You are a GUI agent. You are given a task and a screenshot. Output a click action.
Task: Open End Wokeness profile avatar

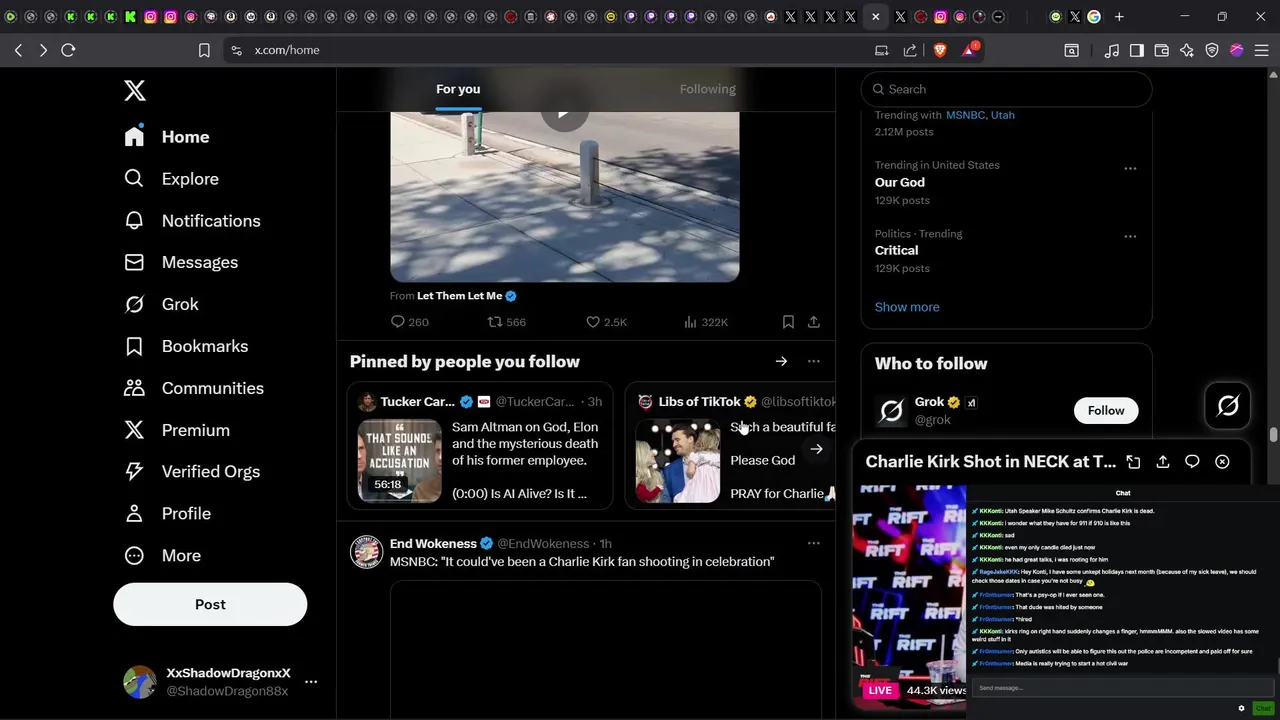pyautogui.click(x=366, y=552)
